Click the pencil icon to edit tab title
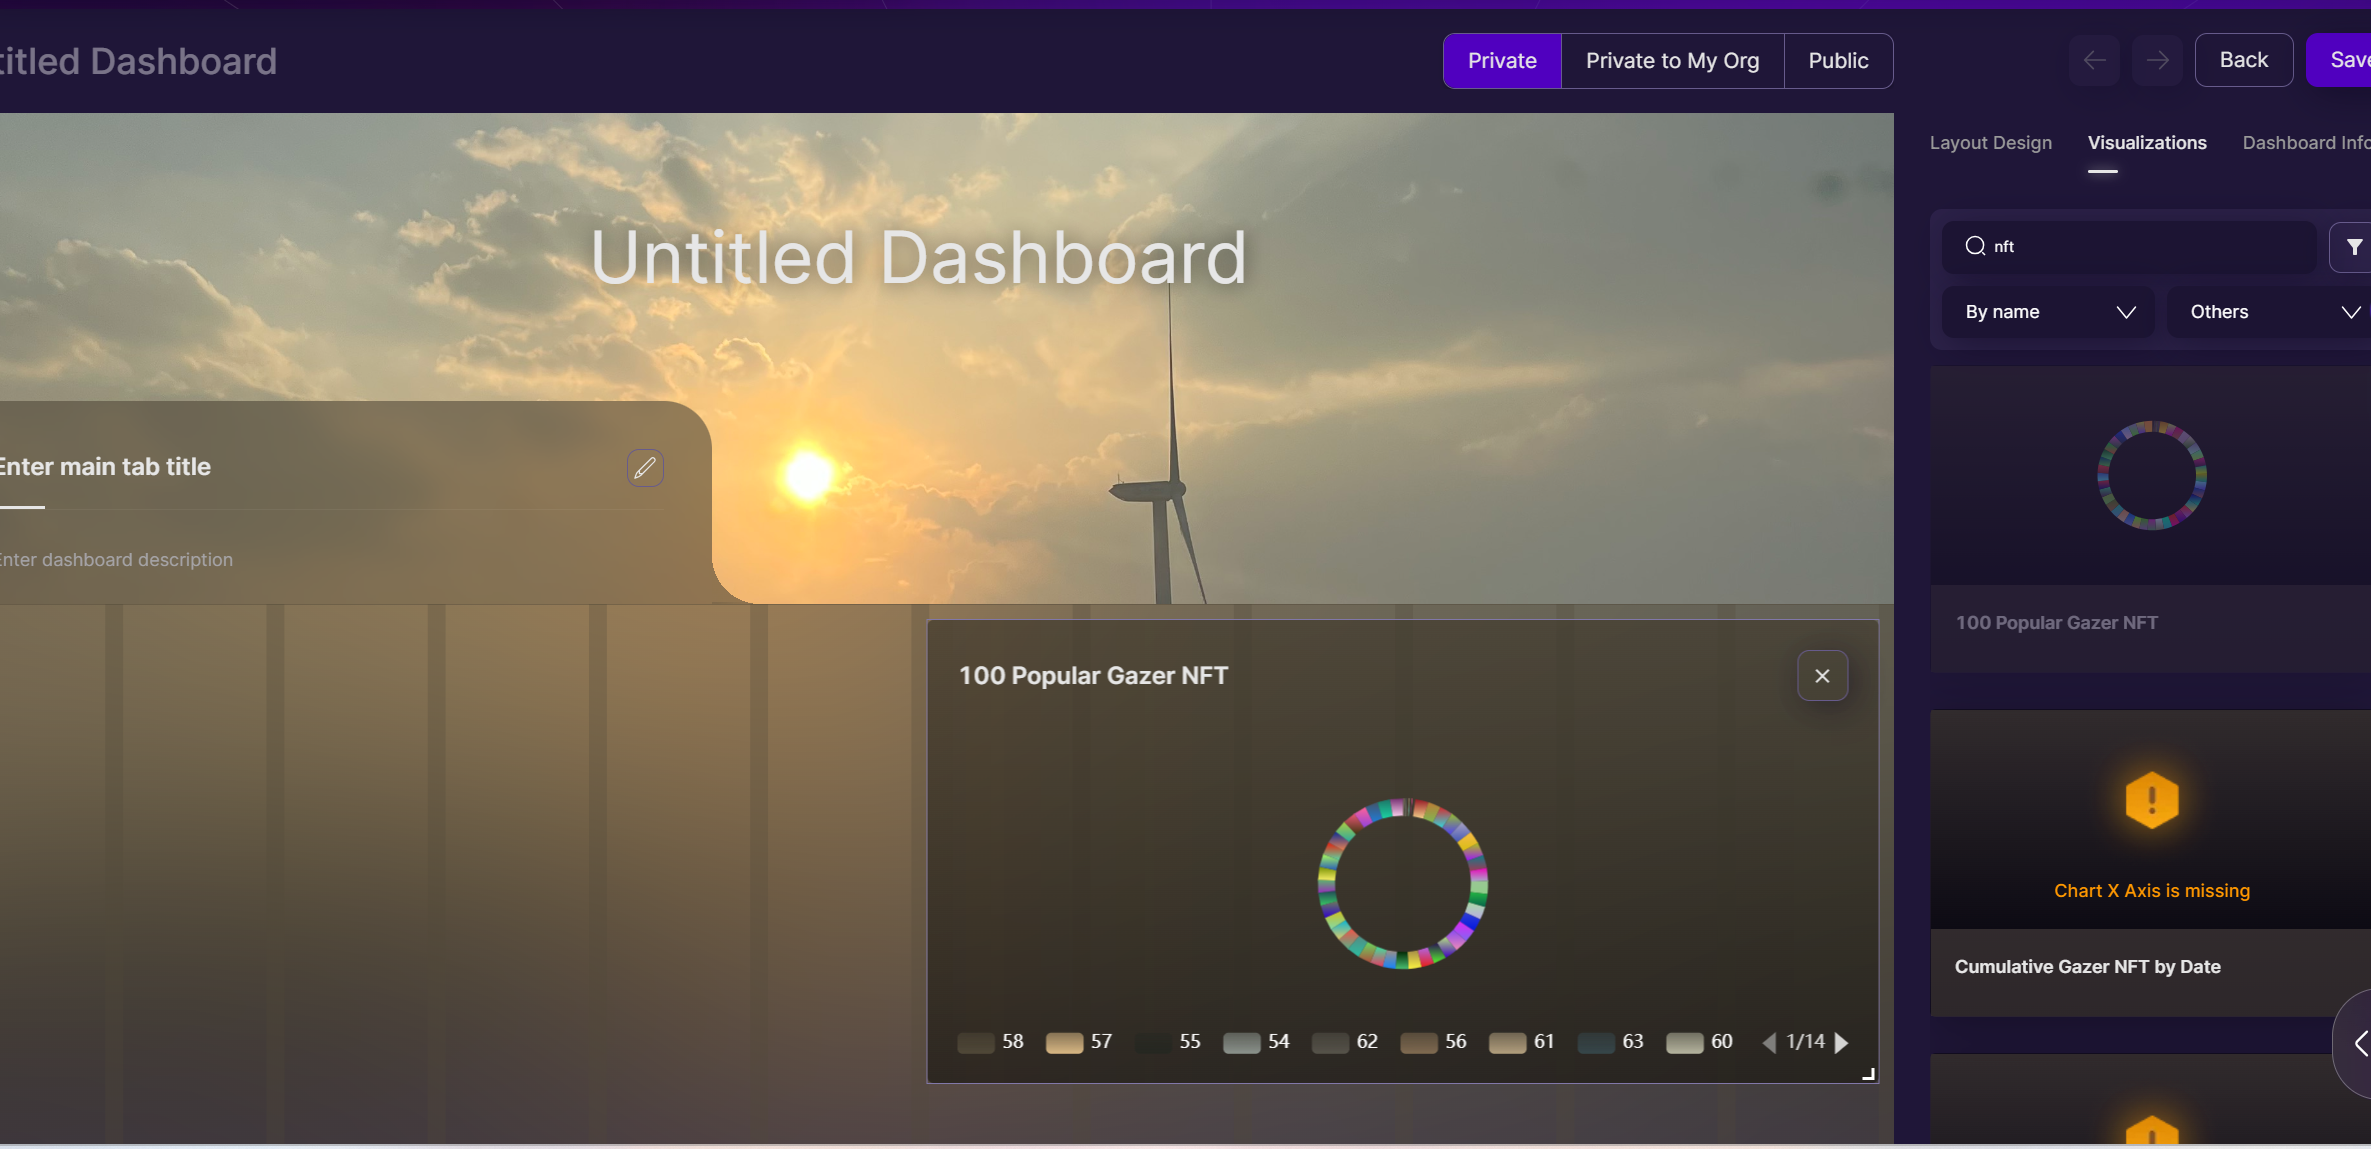2371x1149 pixels. [x=645, y=467]
